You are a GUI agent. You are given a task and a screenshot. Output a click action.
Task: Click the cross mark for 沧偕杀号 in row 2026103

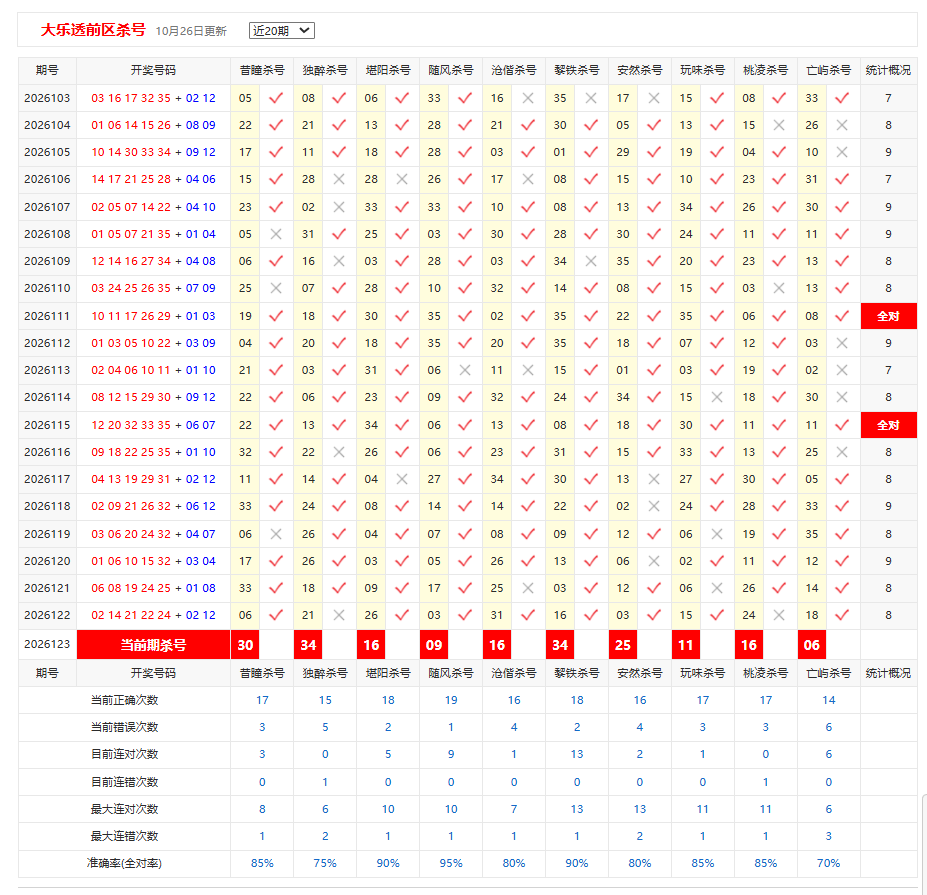[x=528, y=98]
